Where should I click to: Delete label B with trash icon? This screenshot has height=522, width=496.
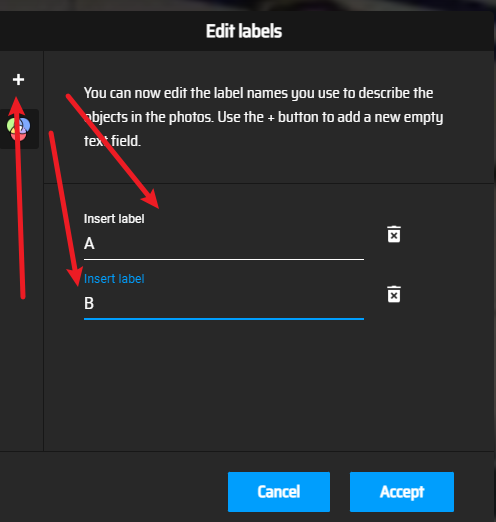point(394,294)
